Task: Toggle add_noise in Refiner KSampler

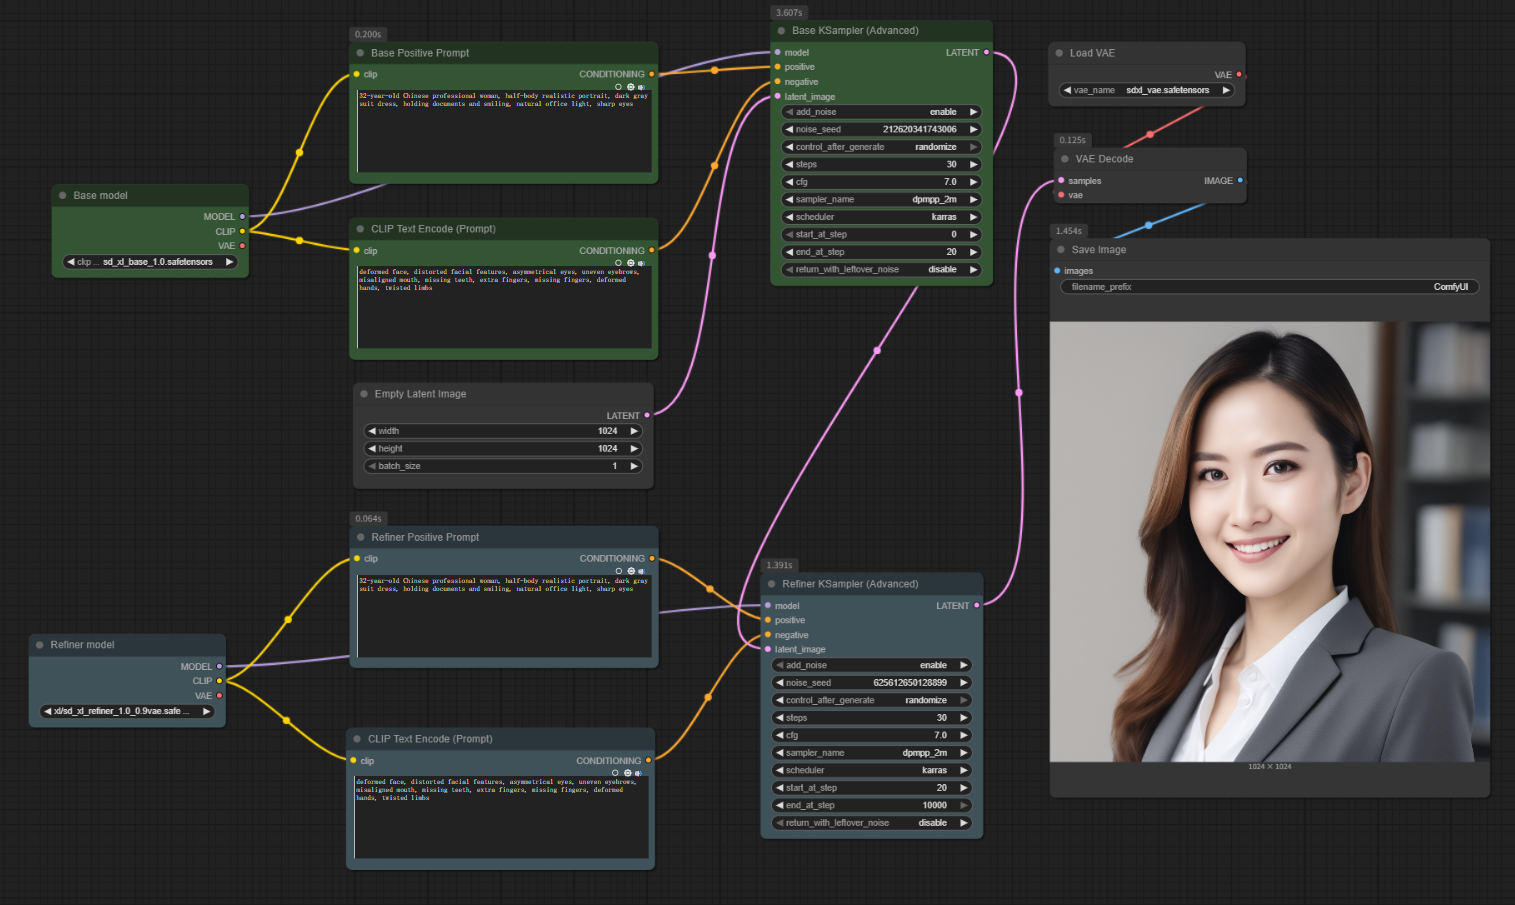Action: [870, 665]
